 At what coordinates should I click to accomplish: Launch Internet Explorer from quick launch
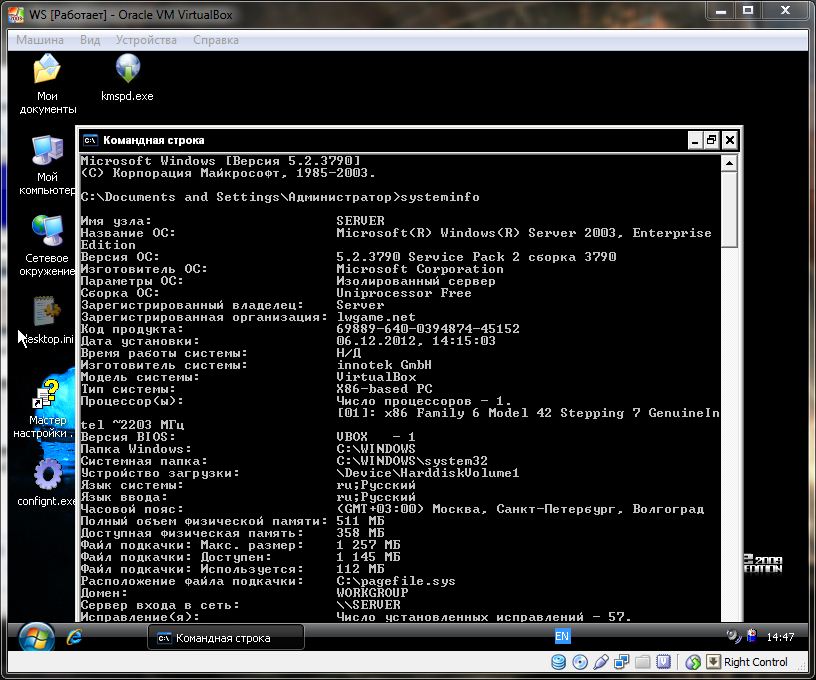coord(75,637)
